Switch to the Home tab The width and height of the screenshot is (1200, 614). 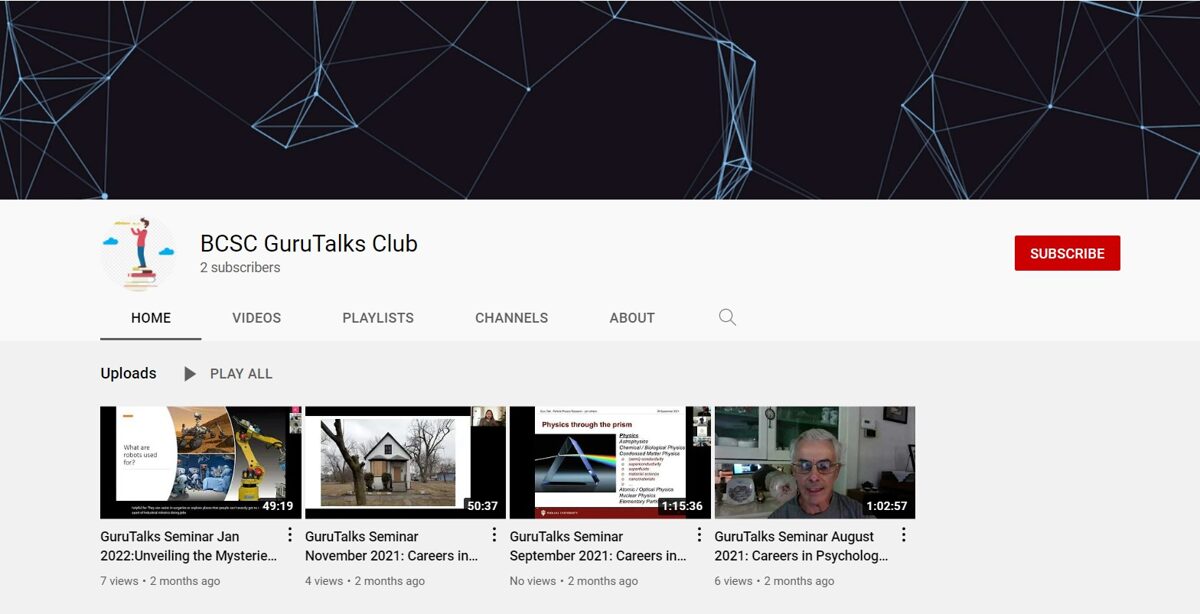coord(151,318)
